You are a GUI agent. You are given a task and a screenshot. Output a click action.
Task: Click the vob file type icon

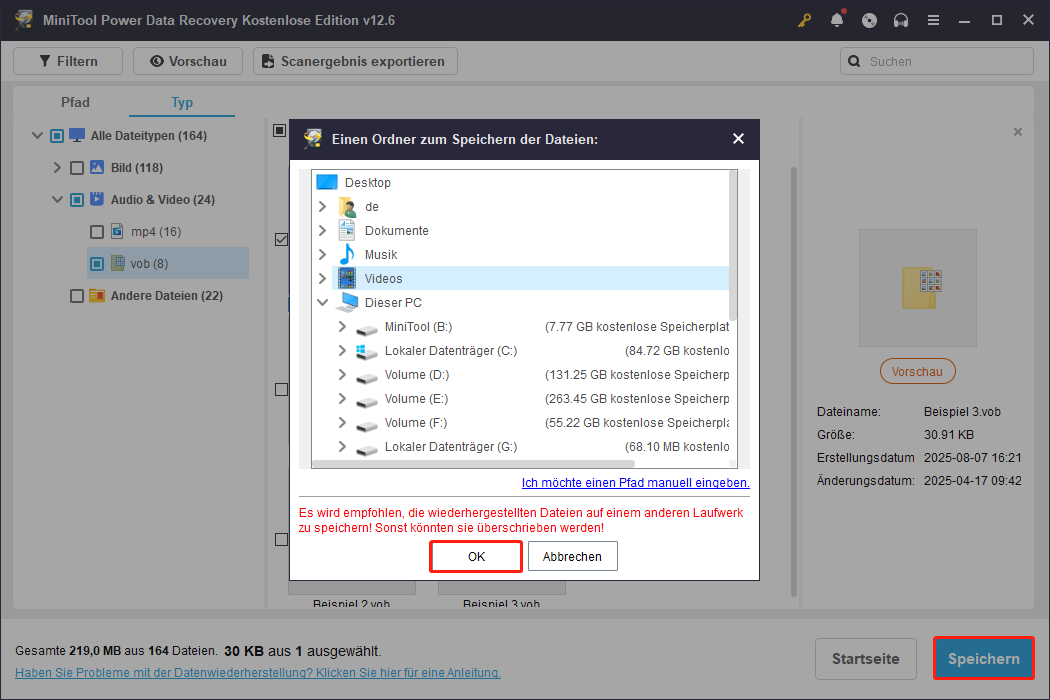[118, 263]
